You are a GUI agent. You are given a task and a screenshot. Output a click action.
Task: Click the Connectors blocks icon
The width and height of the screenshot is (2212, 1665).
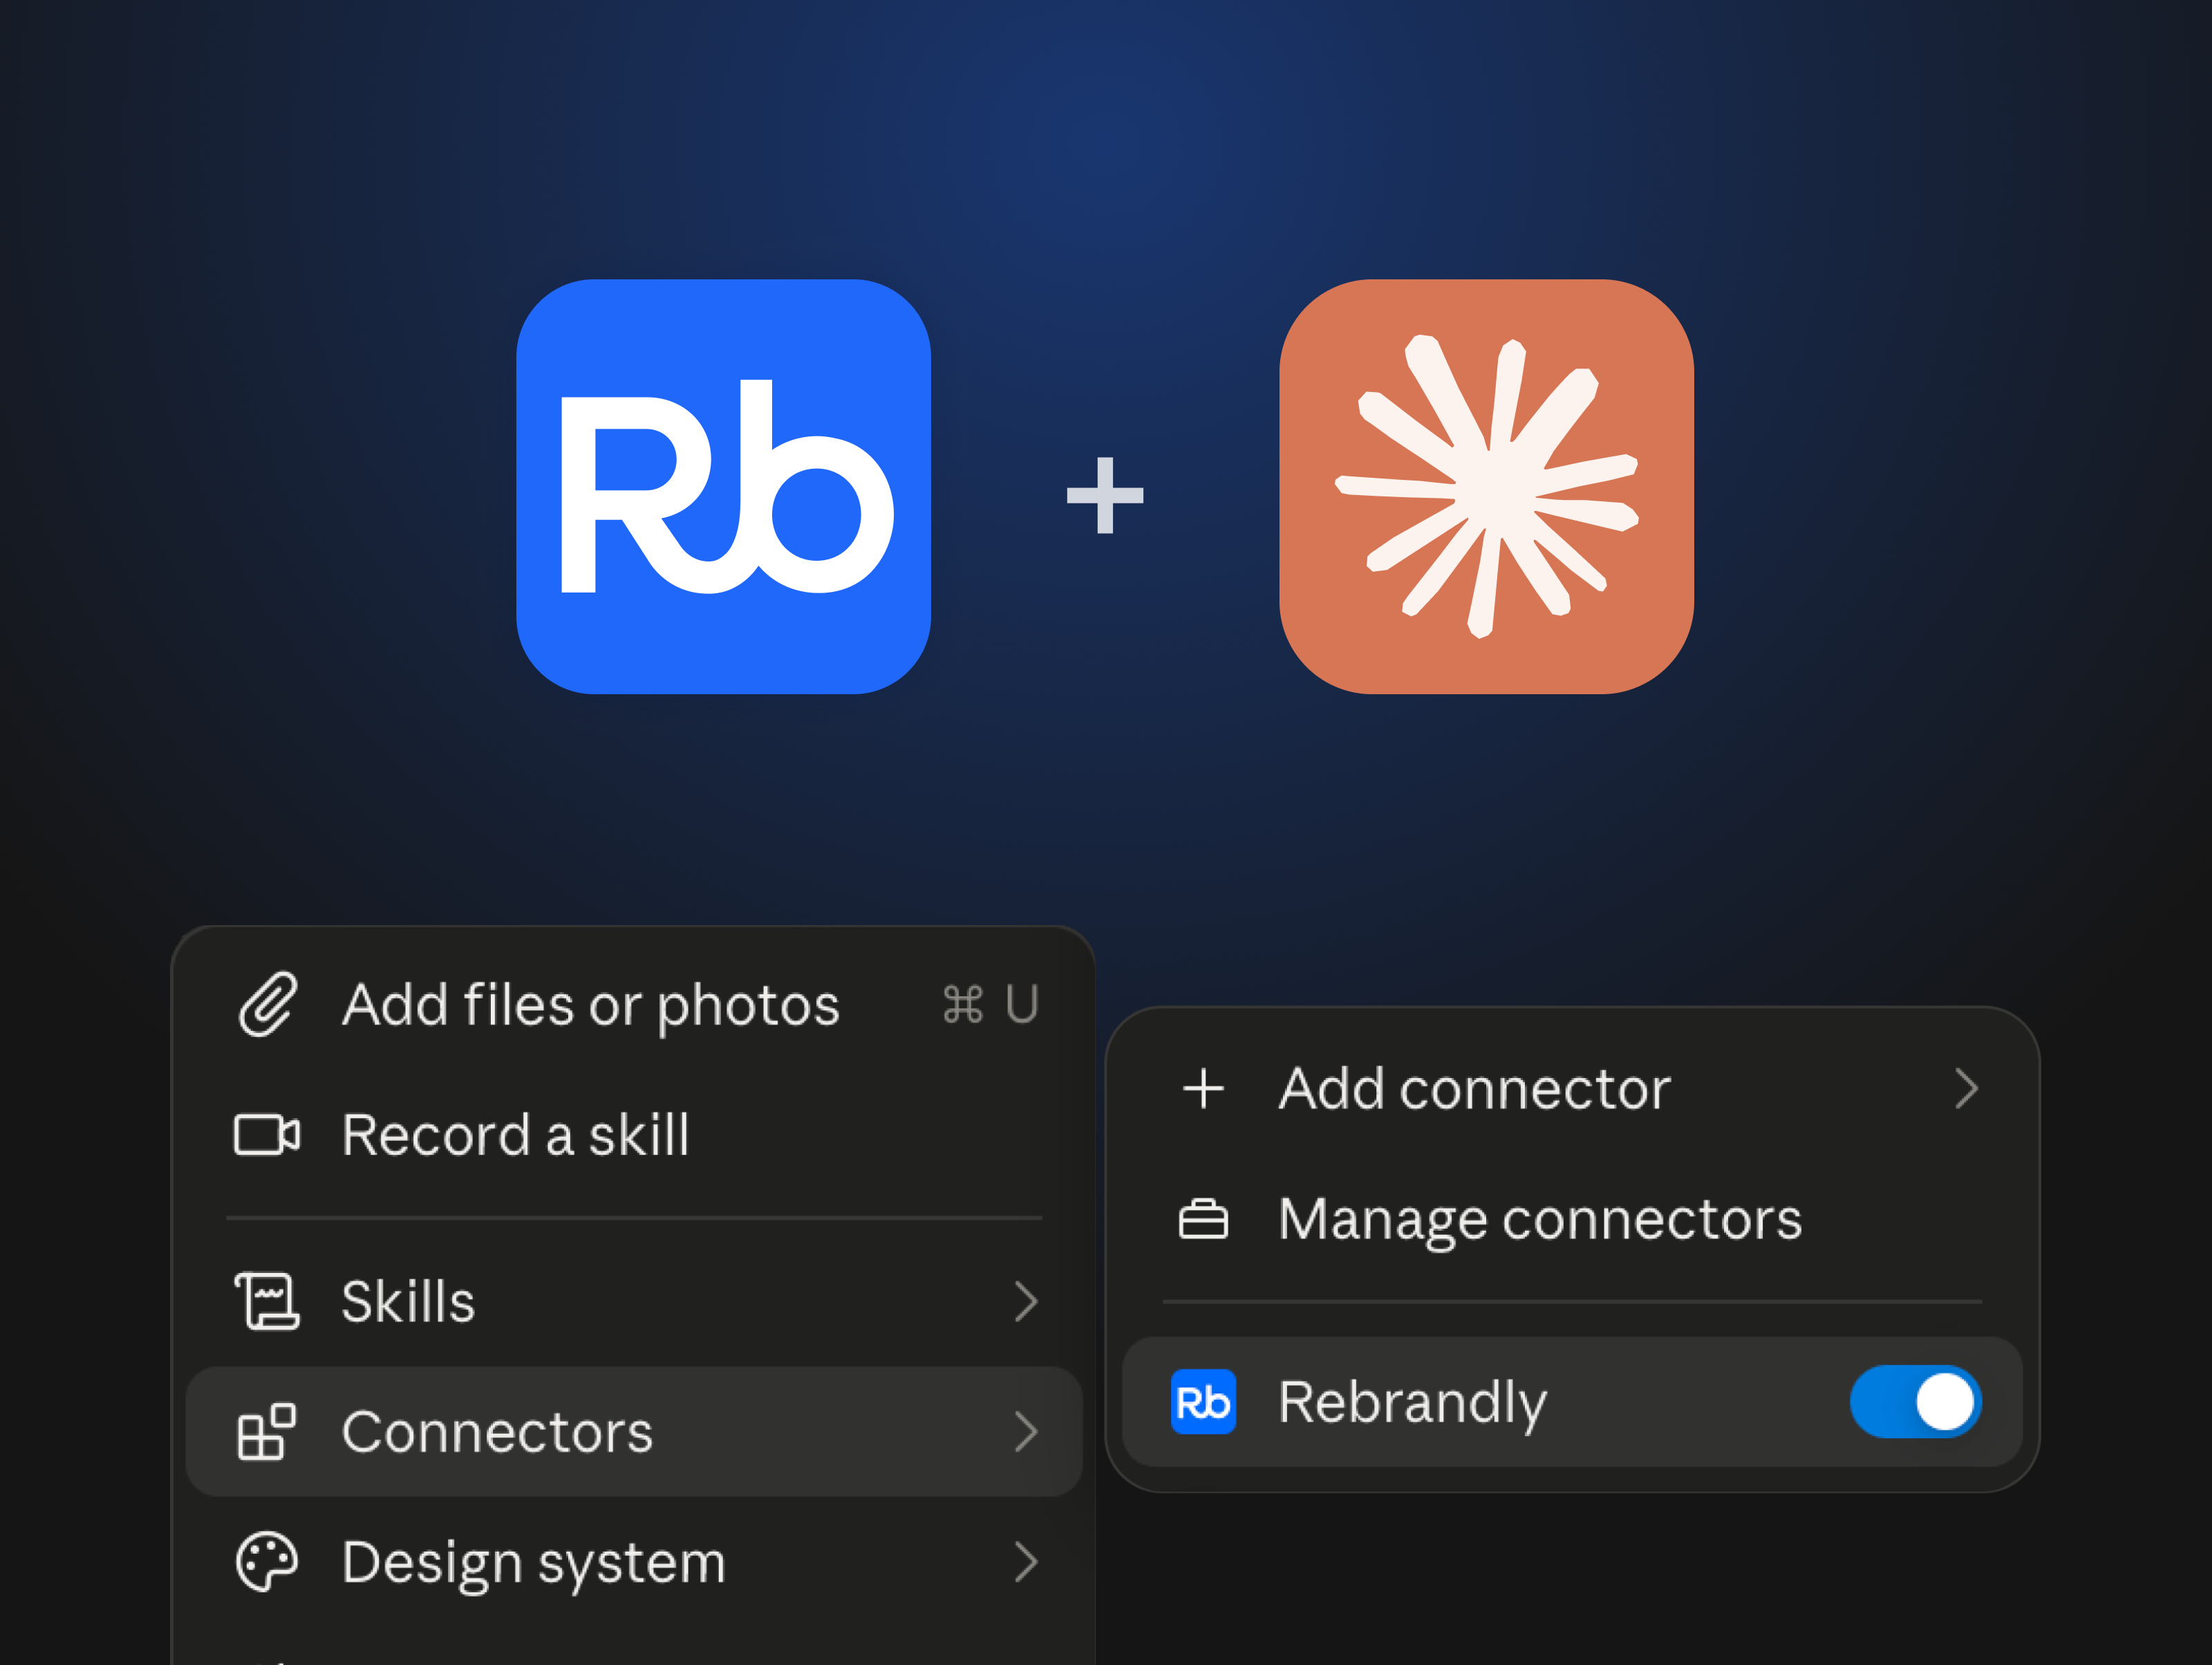click(x=266, y=1432)
